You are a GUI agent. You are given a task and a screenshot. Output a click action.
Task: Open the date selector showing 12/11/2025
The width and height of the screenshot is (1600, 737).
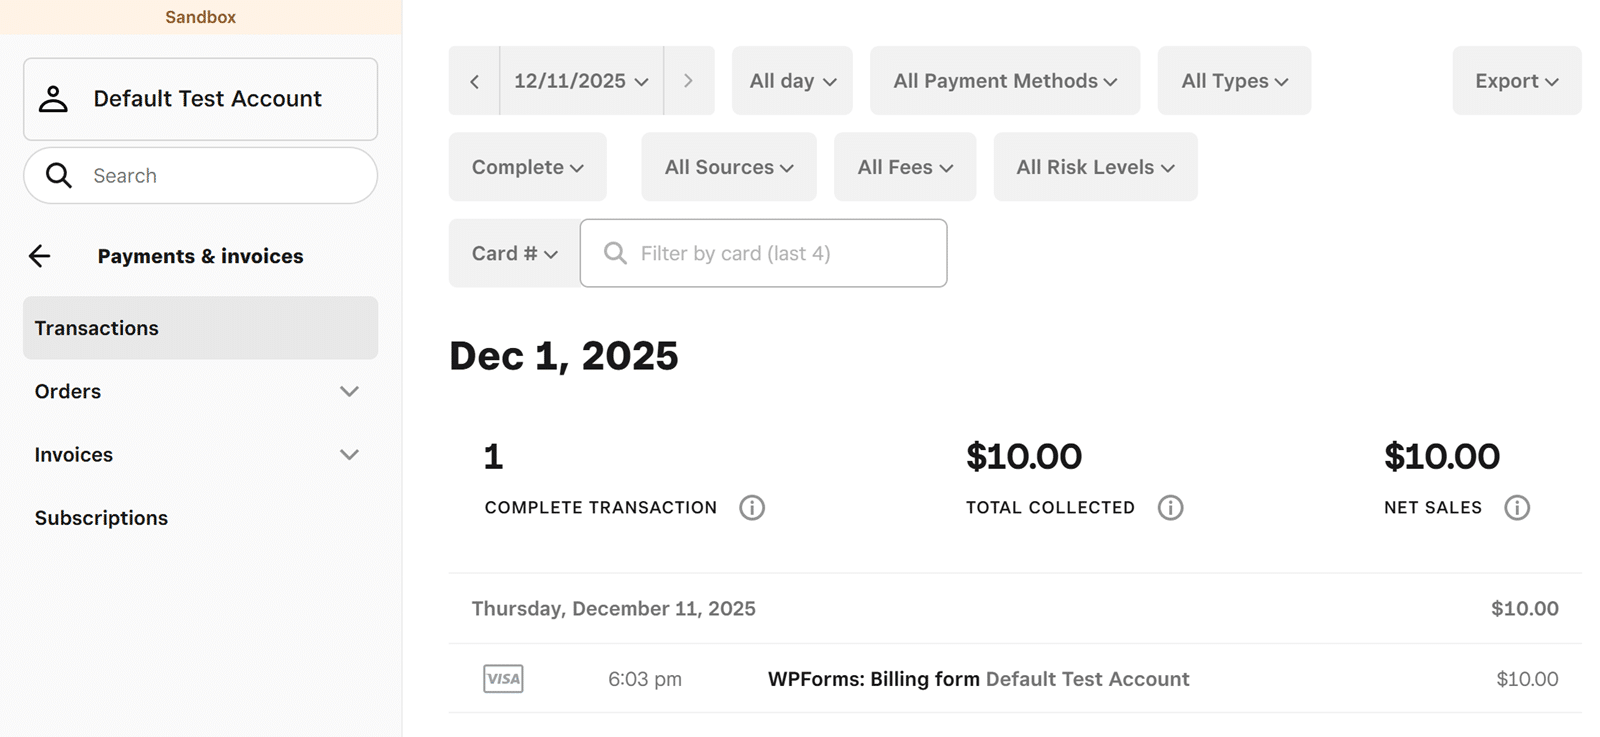[x=581, y=81]
